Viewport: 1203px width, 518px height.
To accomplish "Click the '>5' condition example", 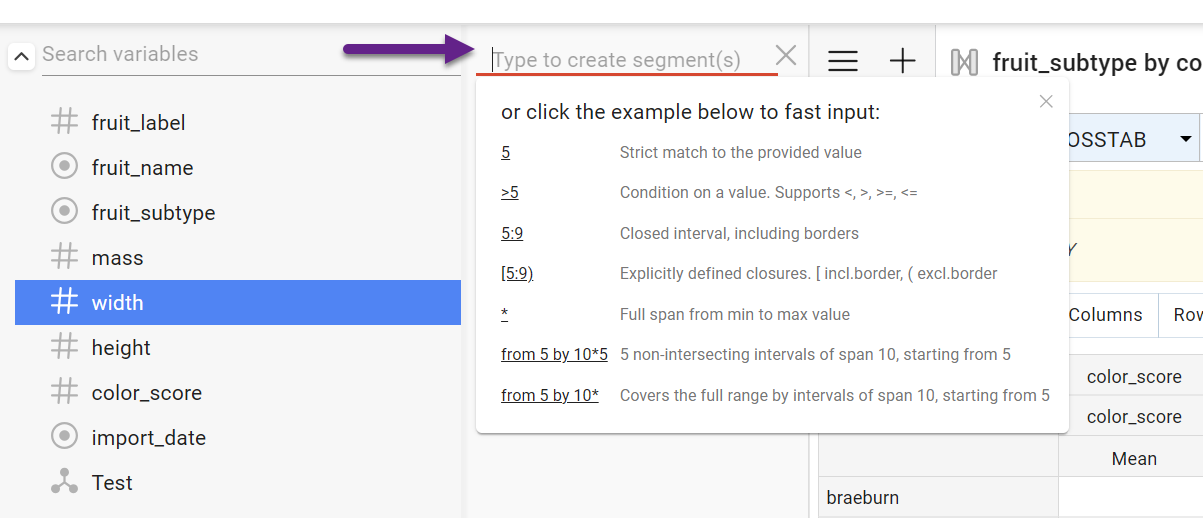I will point(510,192).
